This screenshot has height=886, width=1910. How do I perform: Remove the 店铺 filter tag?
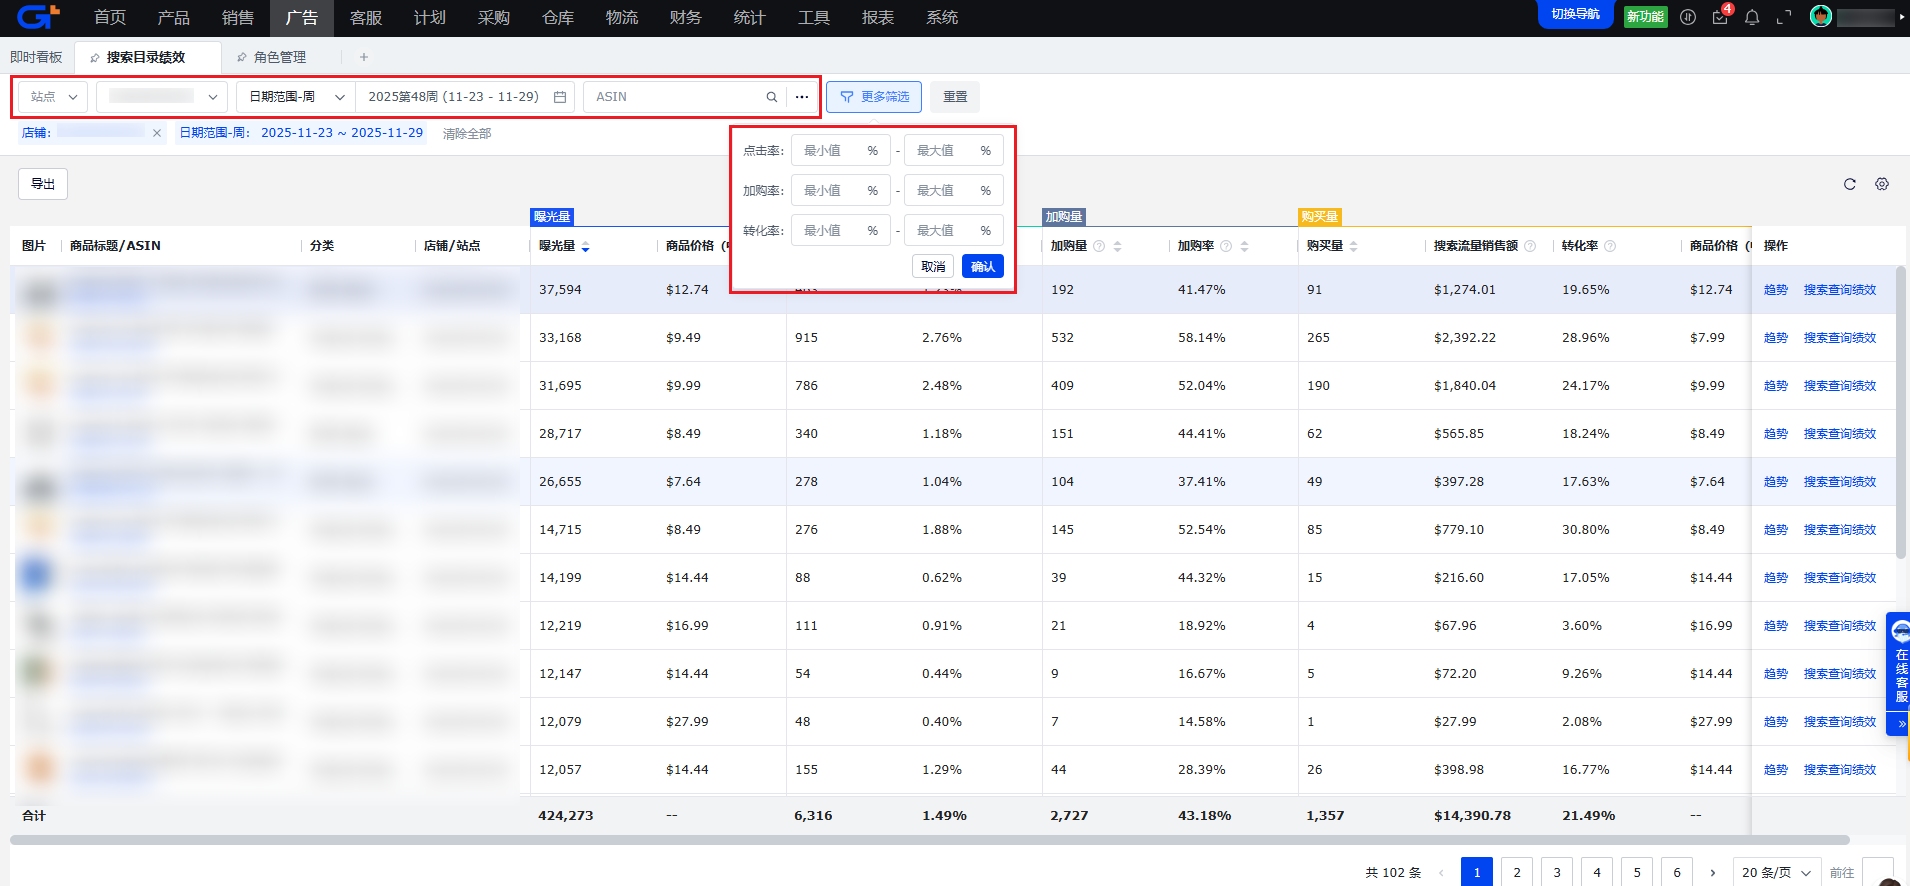pyautogui.click(x=157, y=133)
